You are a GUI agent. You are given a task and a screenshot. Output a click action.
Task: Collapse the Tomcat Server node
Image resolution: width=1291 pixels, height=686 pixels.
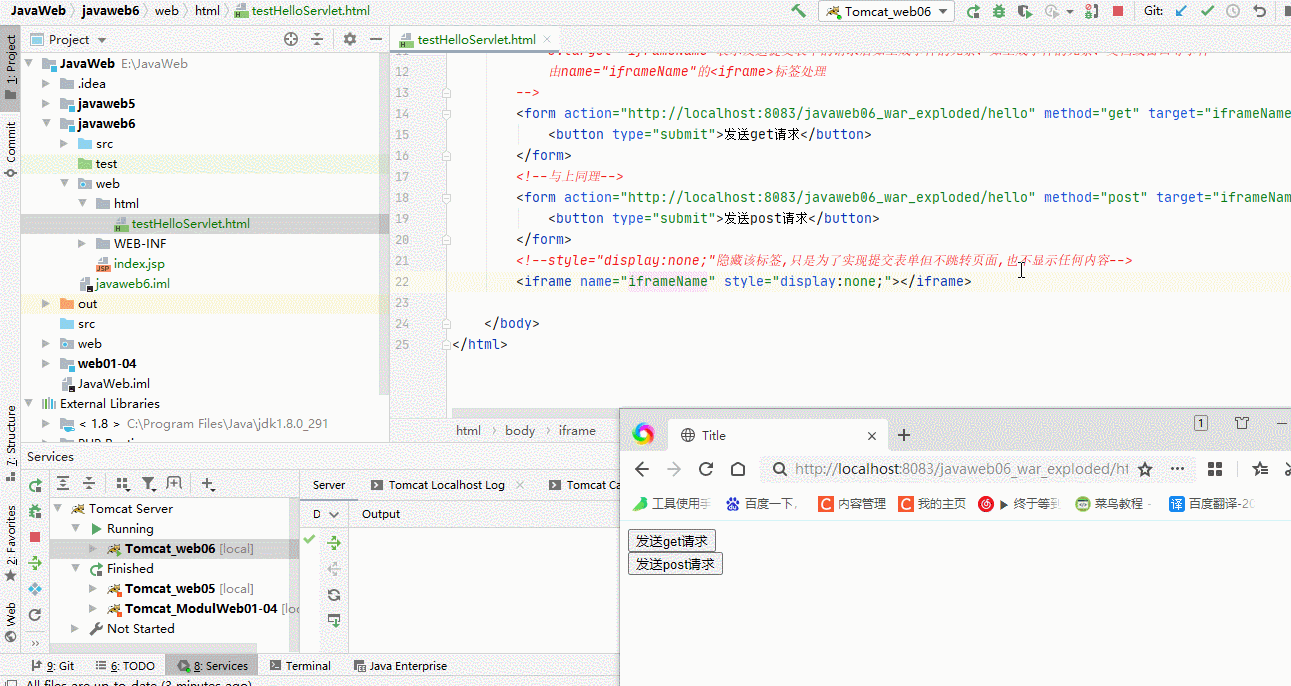[59, 509]
